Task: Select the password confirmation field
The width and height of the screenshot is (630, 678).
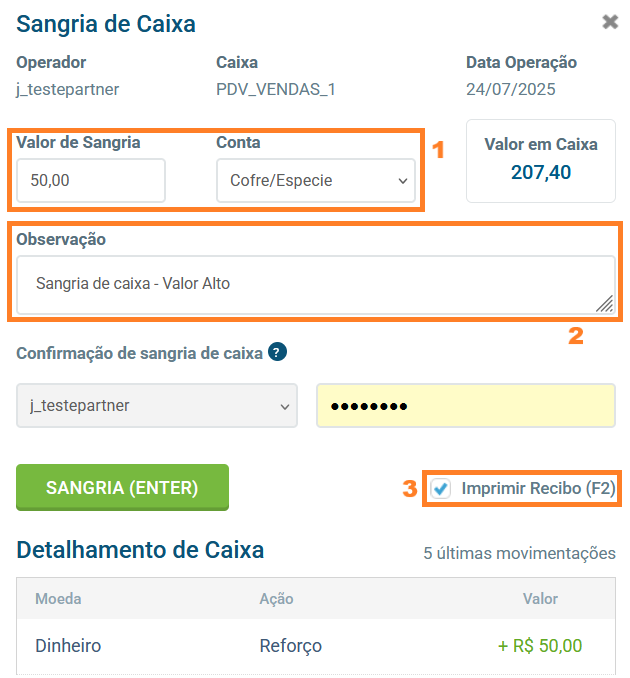Action: [465, 406]
